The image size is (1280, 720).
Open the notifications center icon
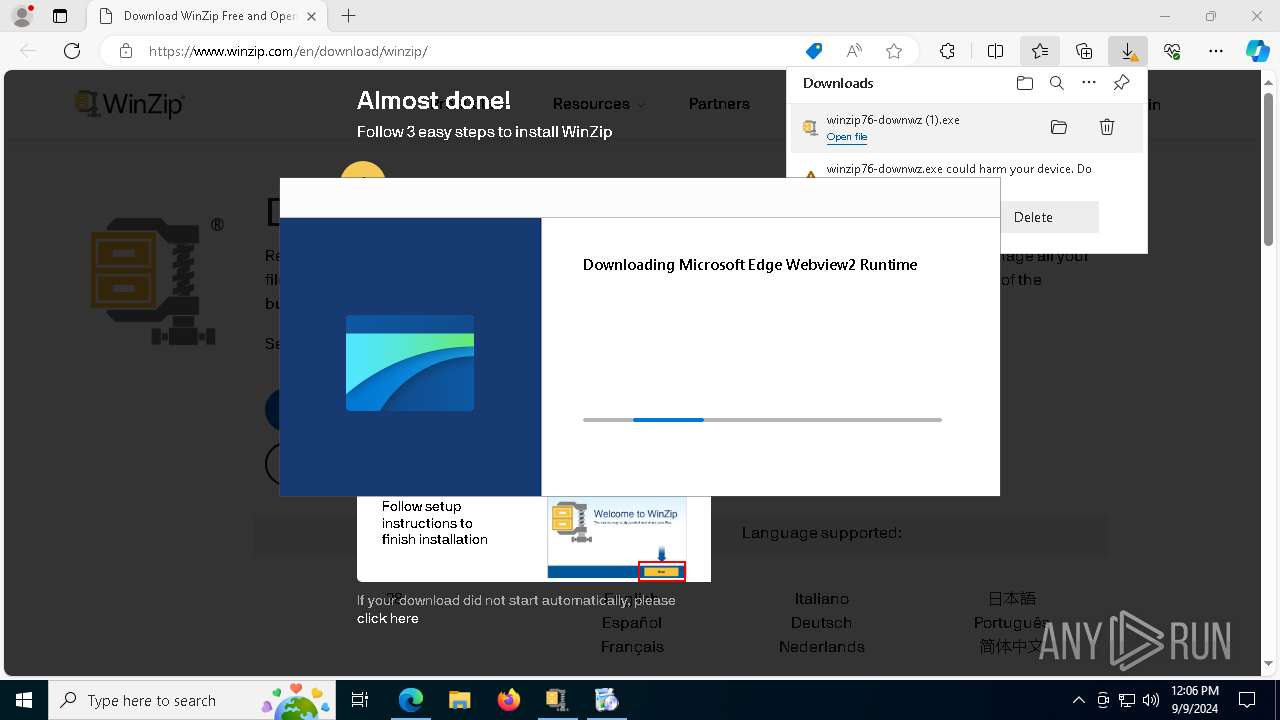[1247, 700]
